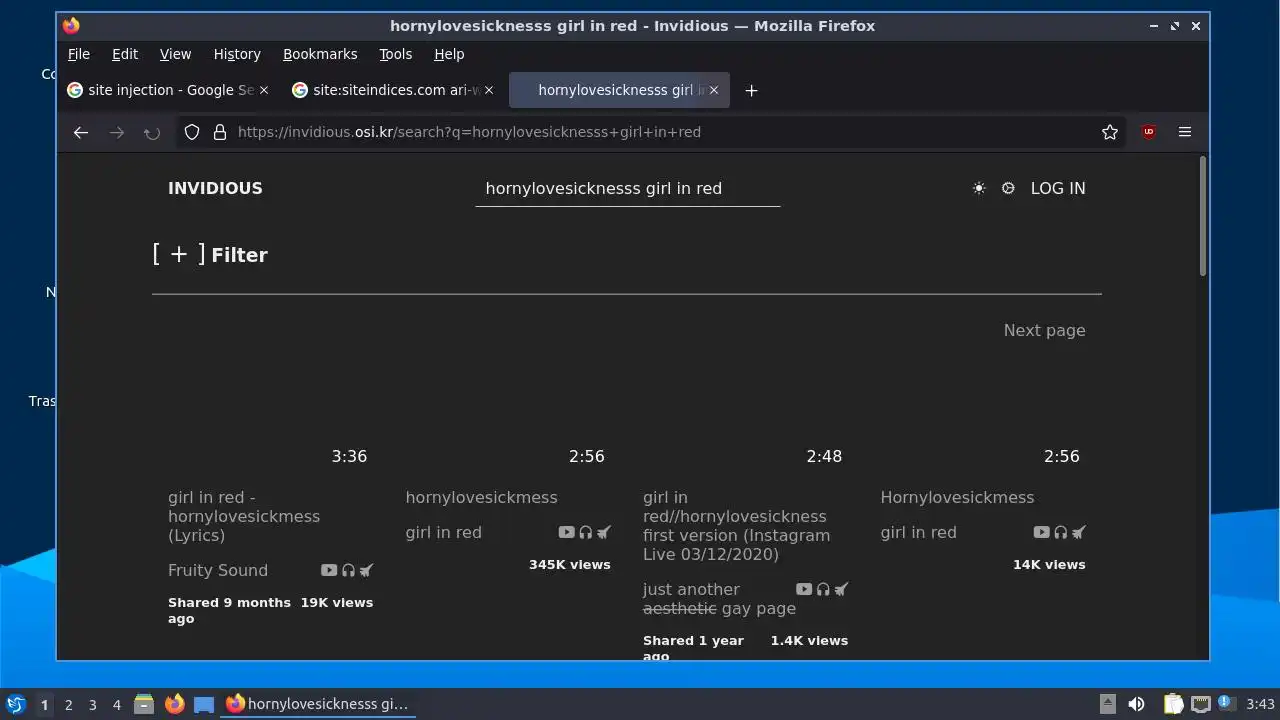Go back to previous page

point(81,132)
